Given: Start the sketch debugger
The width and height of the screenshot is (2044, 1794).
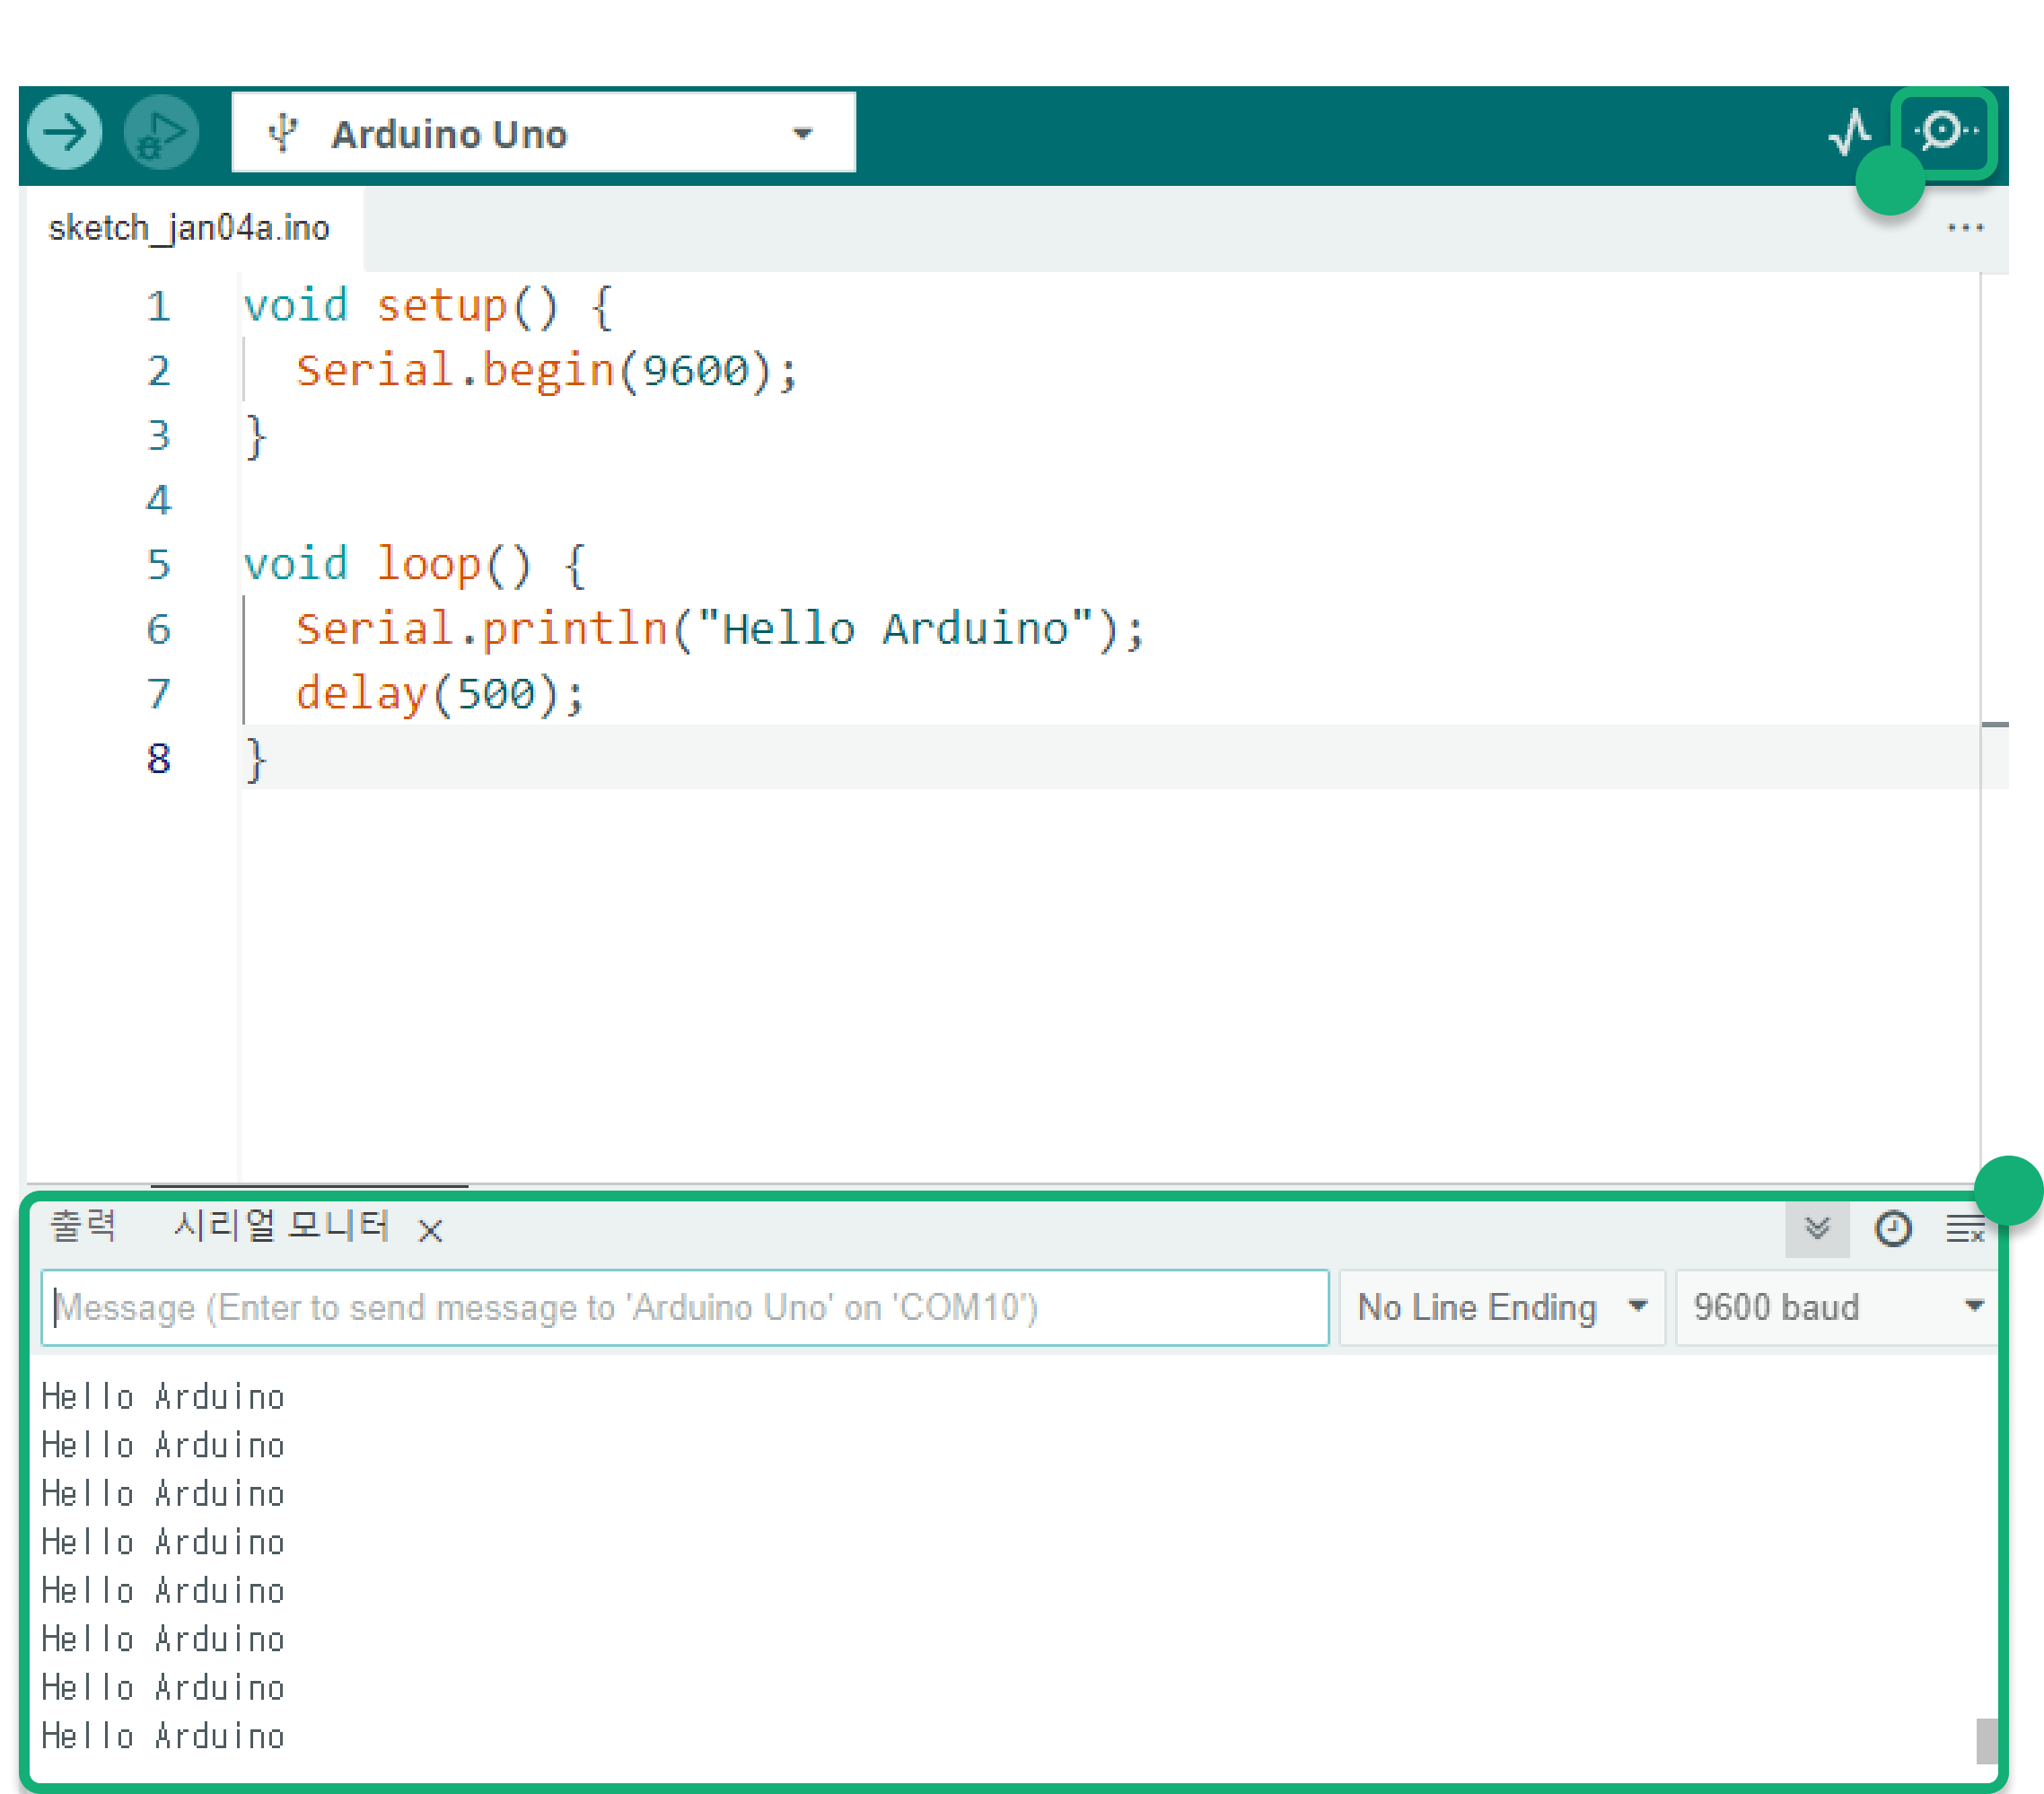Looking at the screenshot, I should (x=161, y=132).
